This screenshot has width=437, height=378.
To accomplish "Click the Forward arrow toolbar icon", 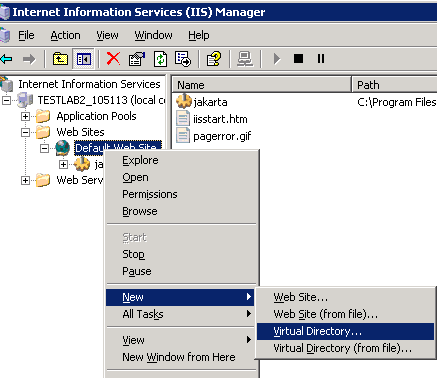I will point(29,59).
